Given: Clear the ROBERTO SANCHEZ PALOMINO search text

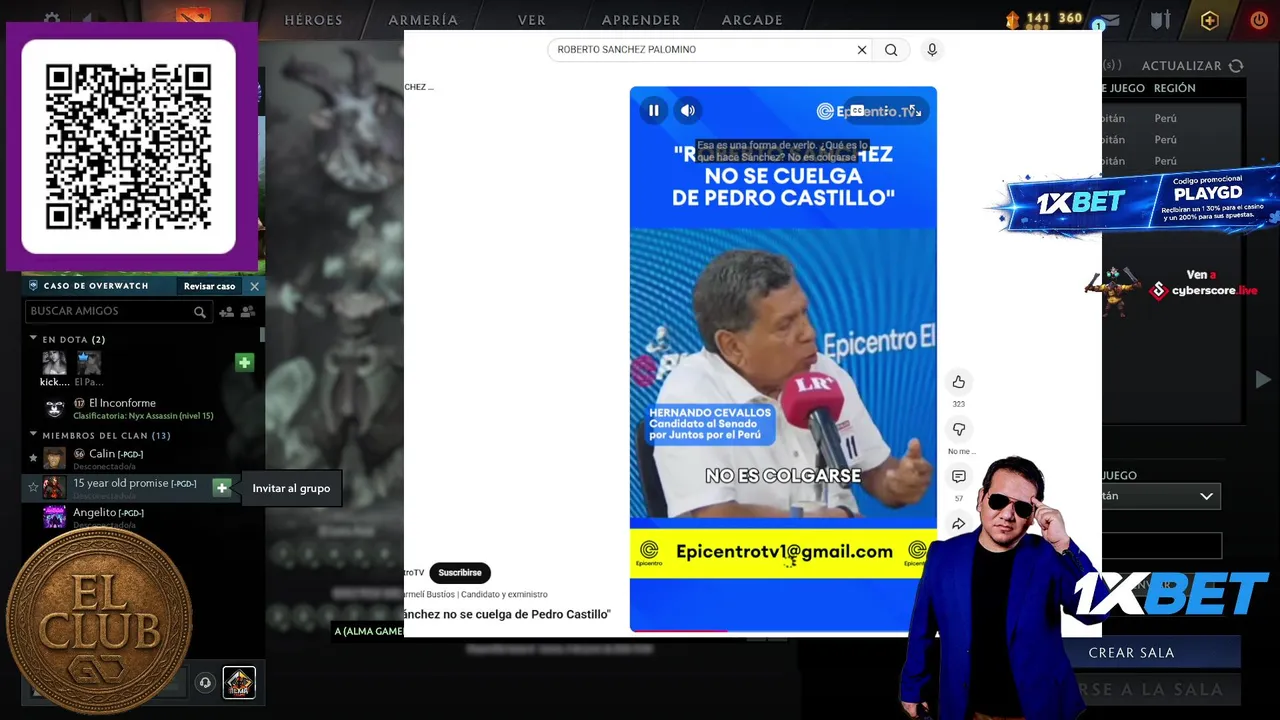Looking at the screenshot, I should coord(861,50).
